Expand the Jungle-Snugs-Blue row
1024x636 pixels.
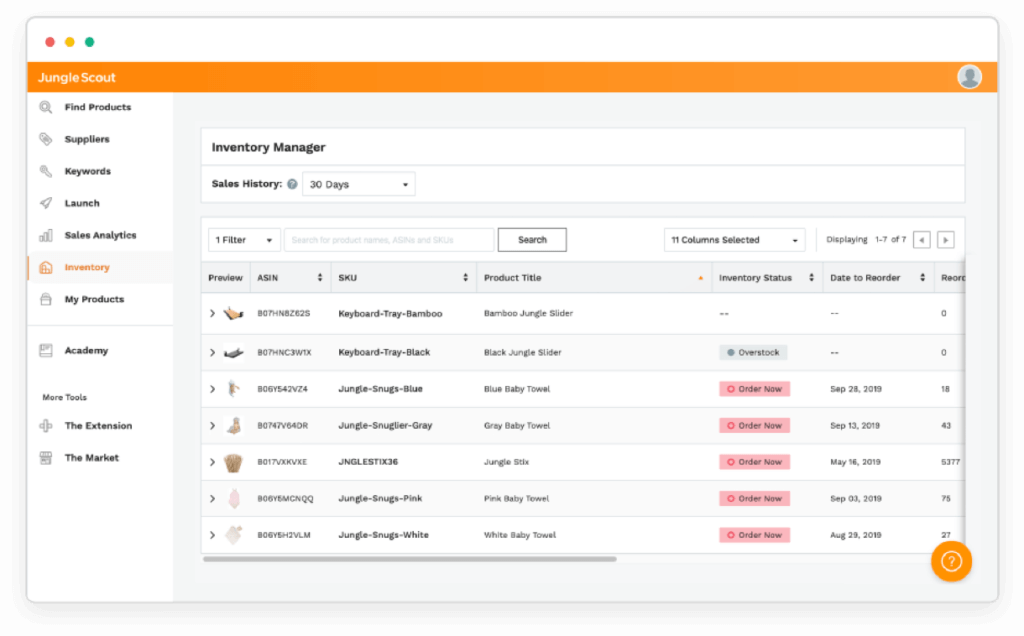point(212,389)
